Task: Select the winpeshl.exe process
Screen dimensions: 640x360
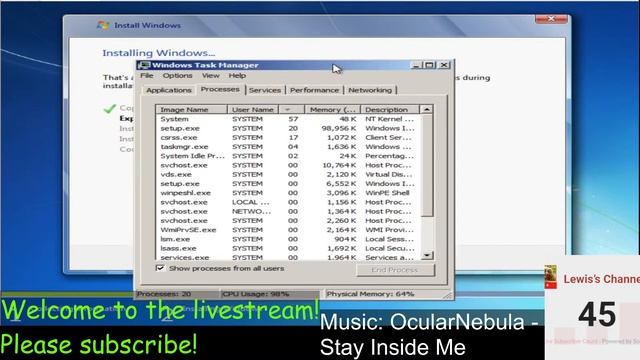Action: (288, 193)
